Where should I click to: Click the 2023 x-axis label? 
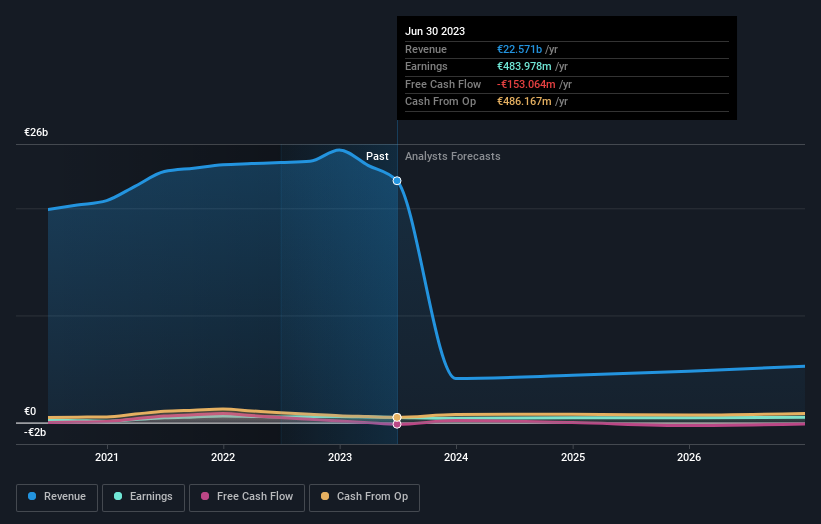[x=340, y=457]
